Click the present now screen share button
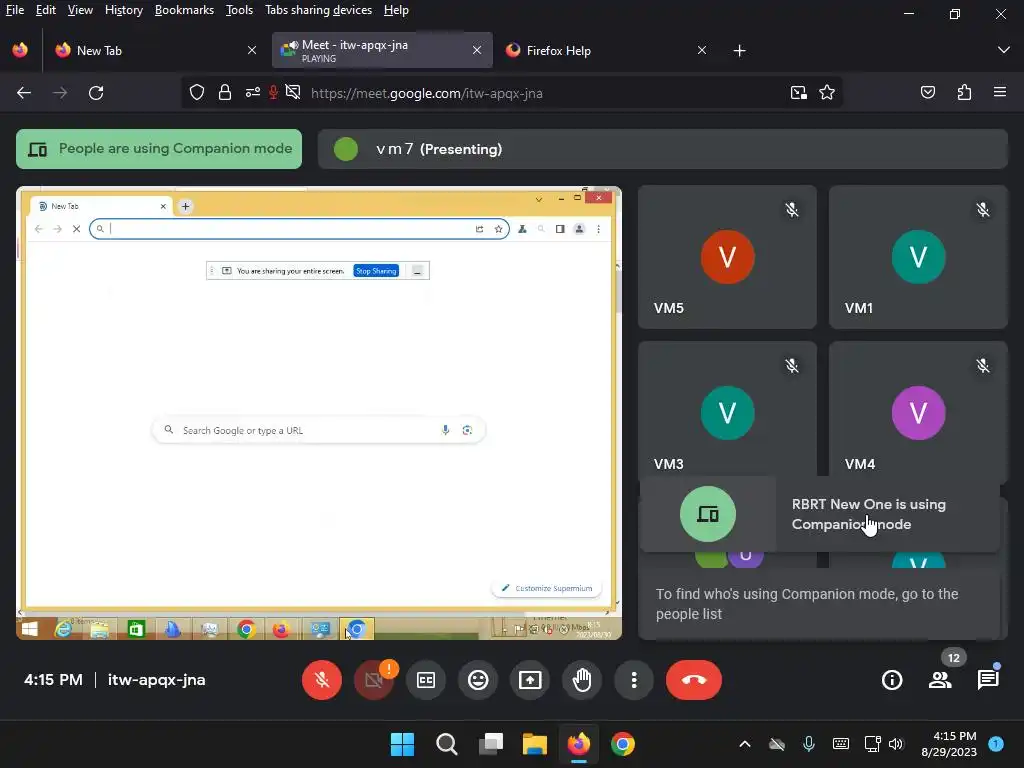The image size is (1024, 768). pyautogui.click(x=530, y=680)
